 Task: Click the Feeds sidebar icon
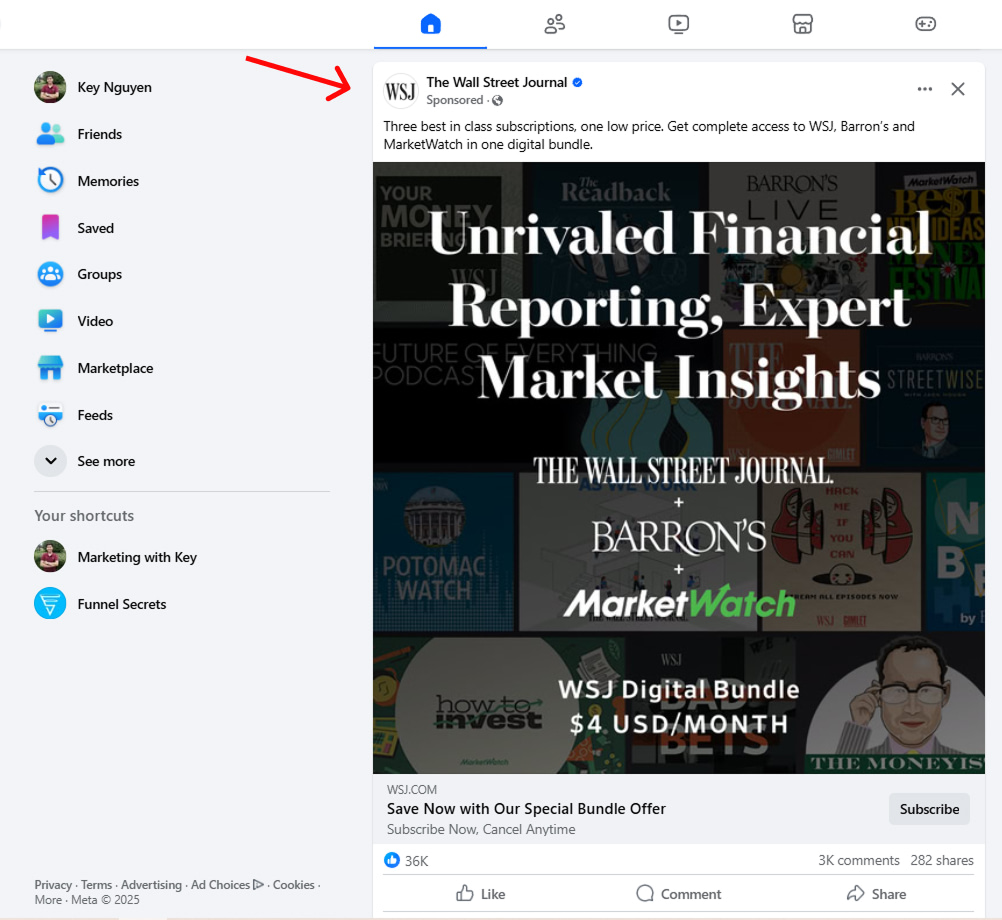(x=50, y=415)
